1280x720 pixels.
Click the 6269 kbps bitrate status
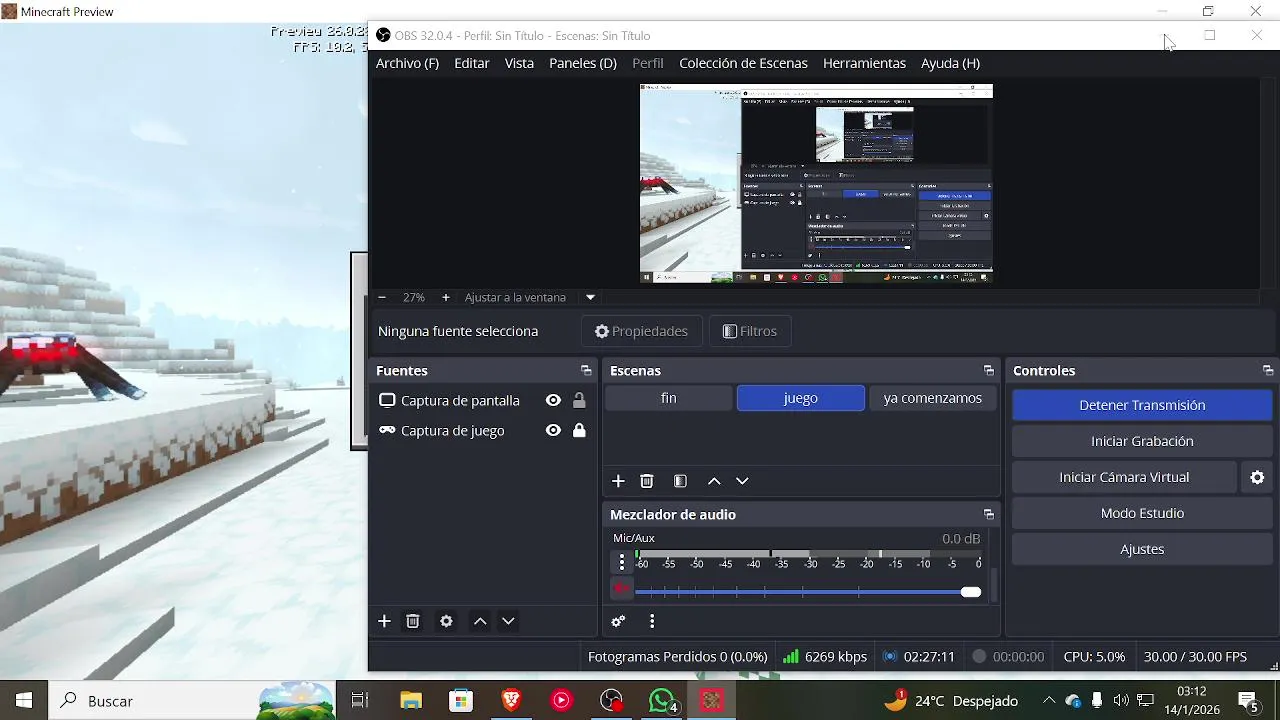tap(825, 657)
